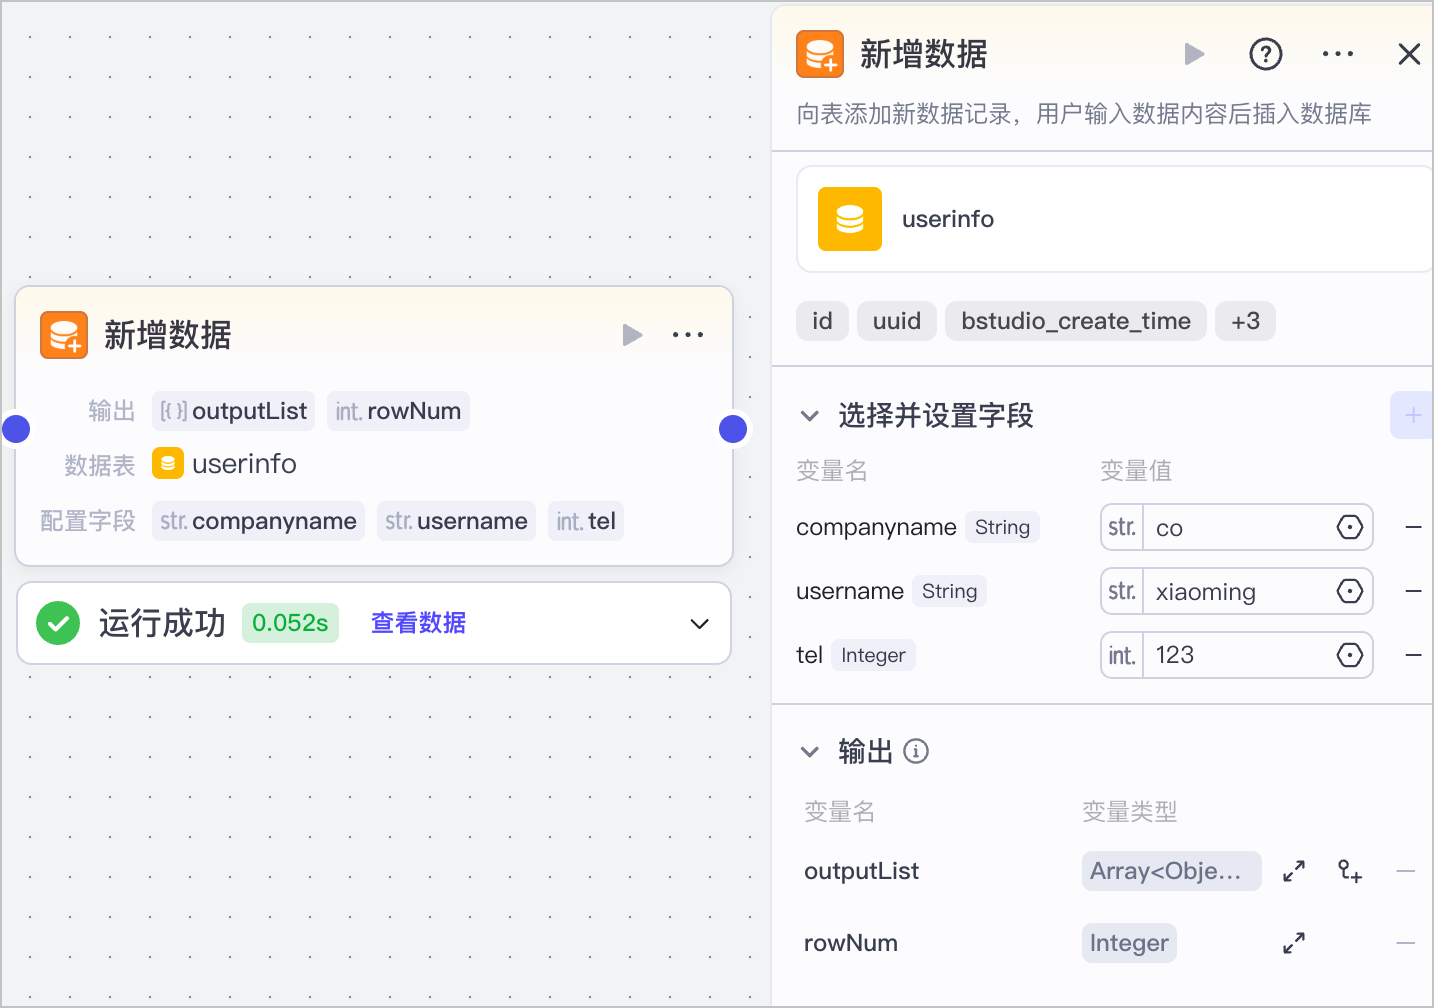Edit the tel value input 123
This screenshot has height=1008, width=1434.
click(1237, 655)
